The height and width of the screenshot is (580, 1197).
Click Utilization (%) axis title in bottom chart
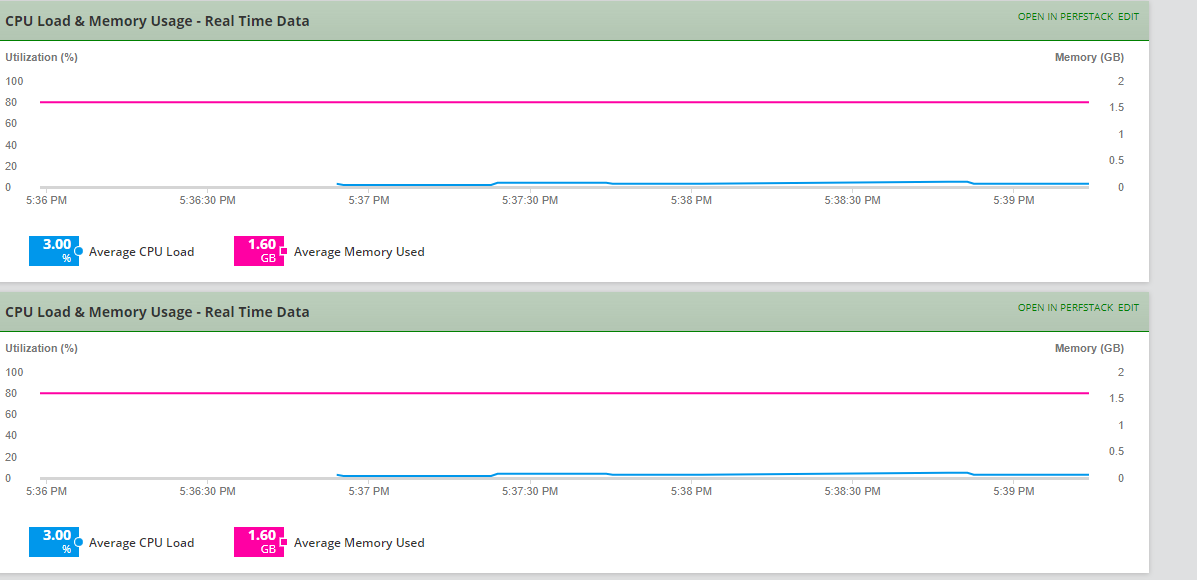[x=41, y=348]
